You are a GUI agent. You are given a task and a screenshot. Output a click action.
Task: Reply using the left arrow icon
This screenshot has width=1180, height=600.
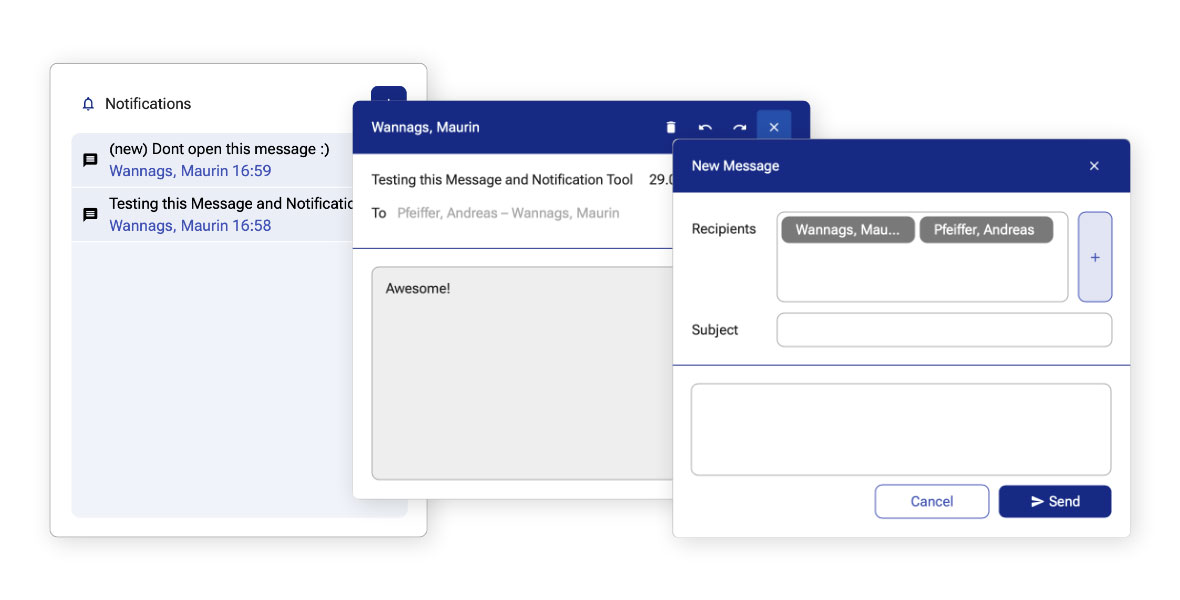(x=705, y=127)
